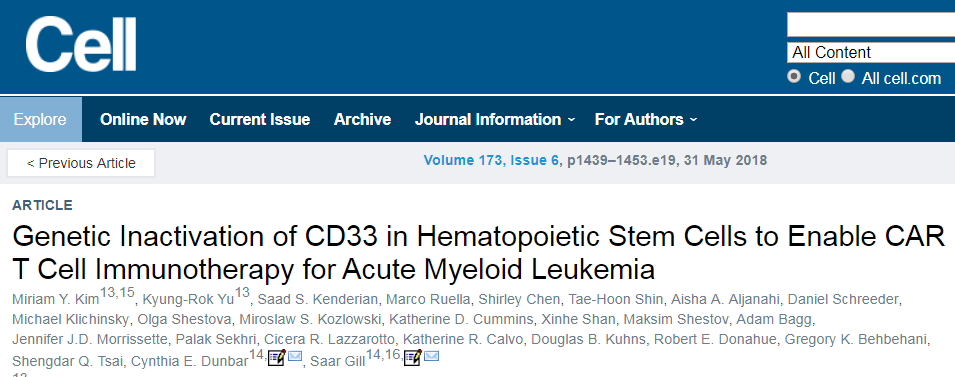Click email envelope icon for Saar Gill
Image resolution: width=955 pixels, height=377 pixels.
tap(431, 356)
